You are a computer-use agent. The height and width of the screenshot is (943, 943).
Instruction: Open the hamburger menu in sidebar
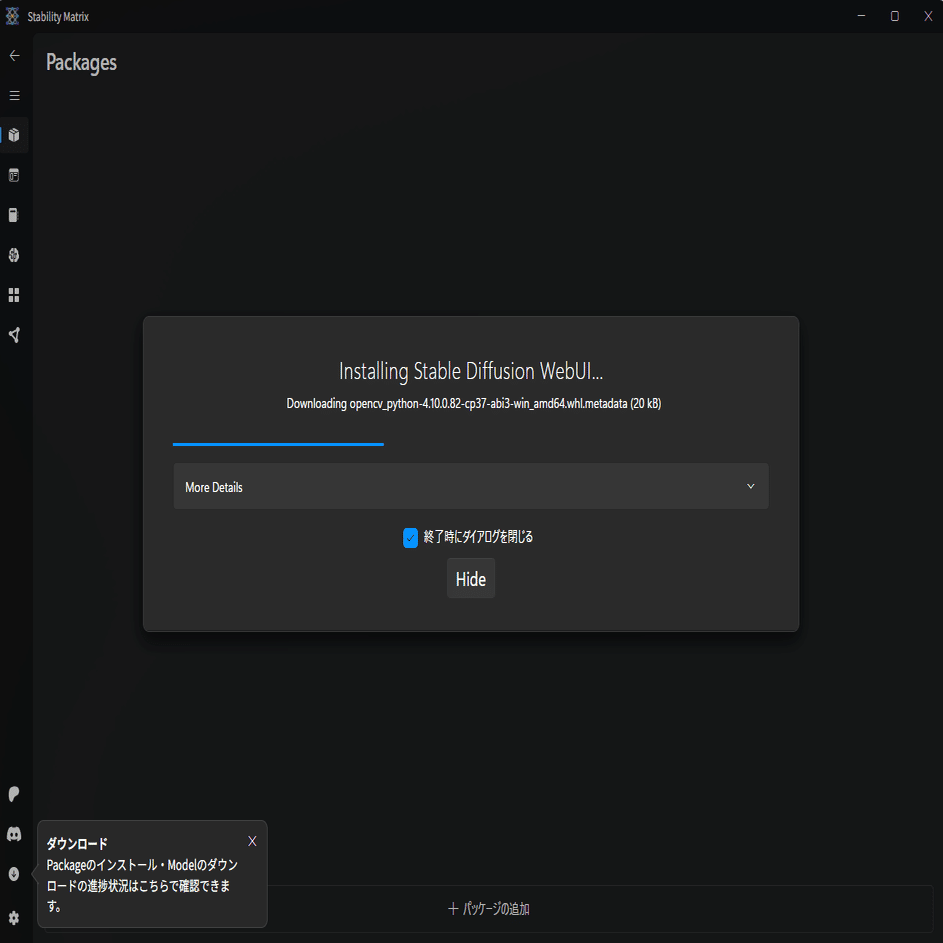click(x=14, y=96)
